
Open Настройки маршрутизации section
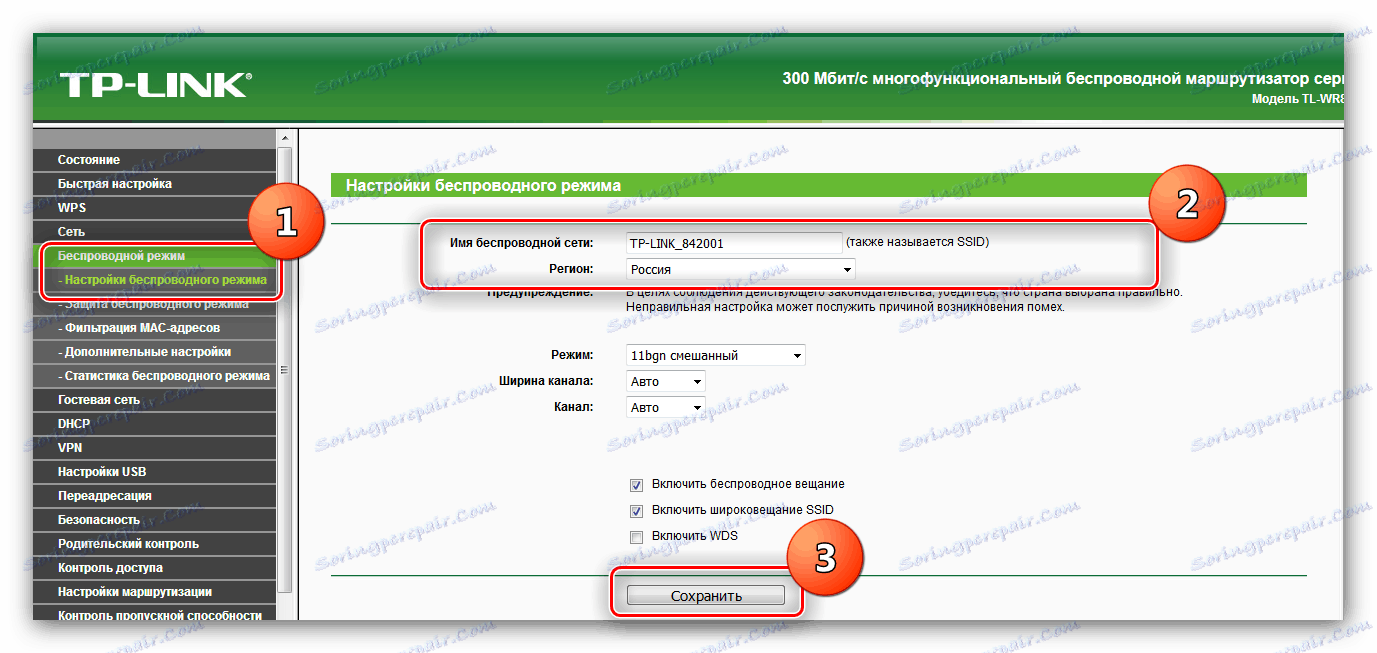click(x=154, y=592)
